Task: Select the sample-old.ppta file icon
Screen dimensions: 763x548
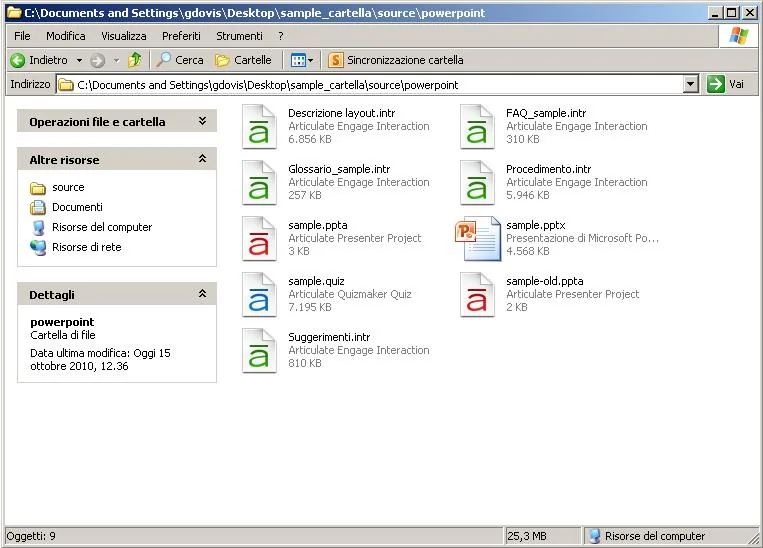Action: [x=477, y=294]
